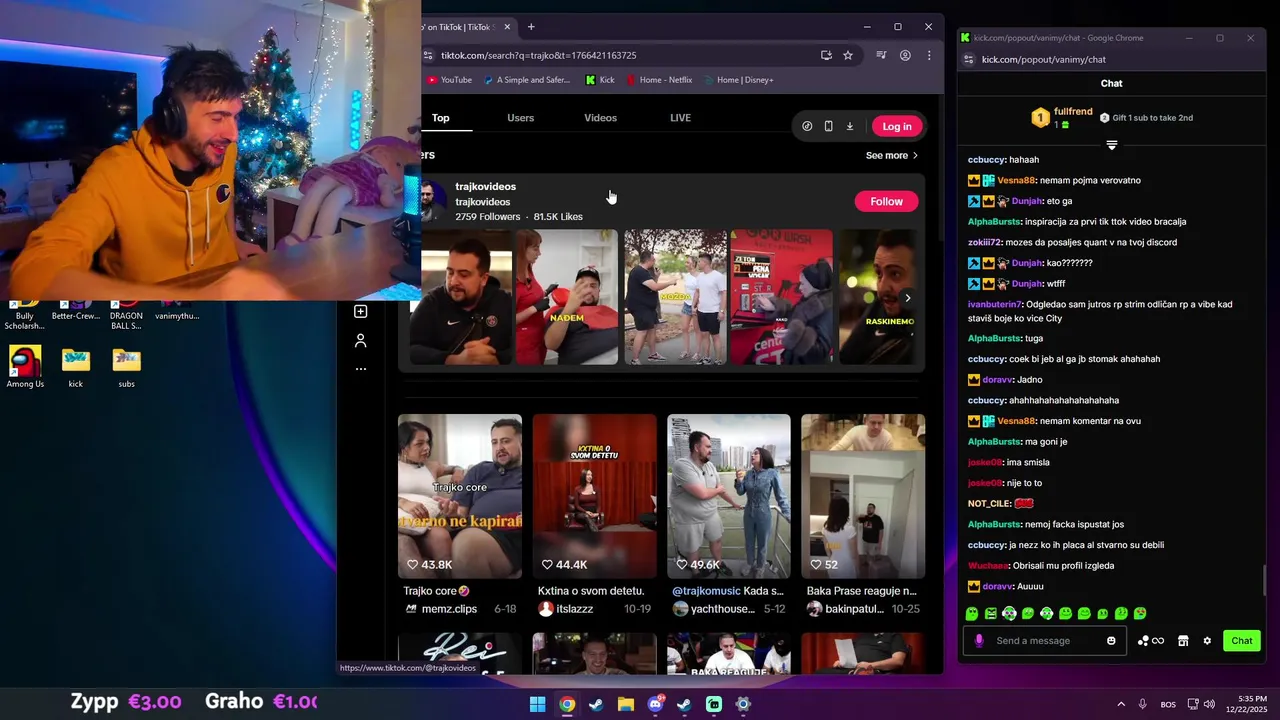Open the Kick gift shop icon
The image size is (1280, 720).
(1183, 641)
